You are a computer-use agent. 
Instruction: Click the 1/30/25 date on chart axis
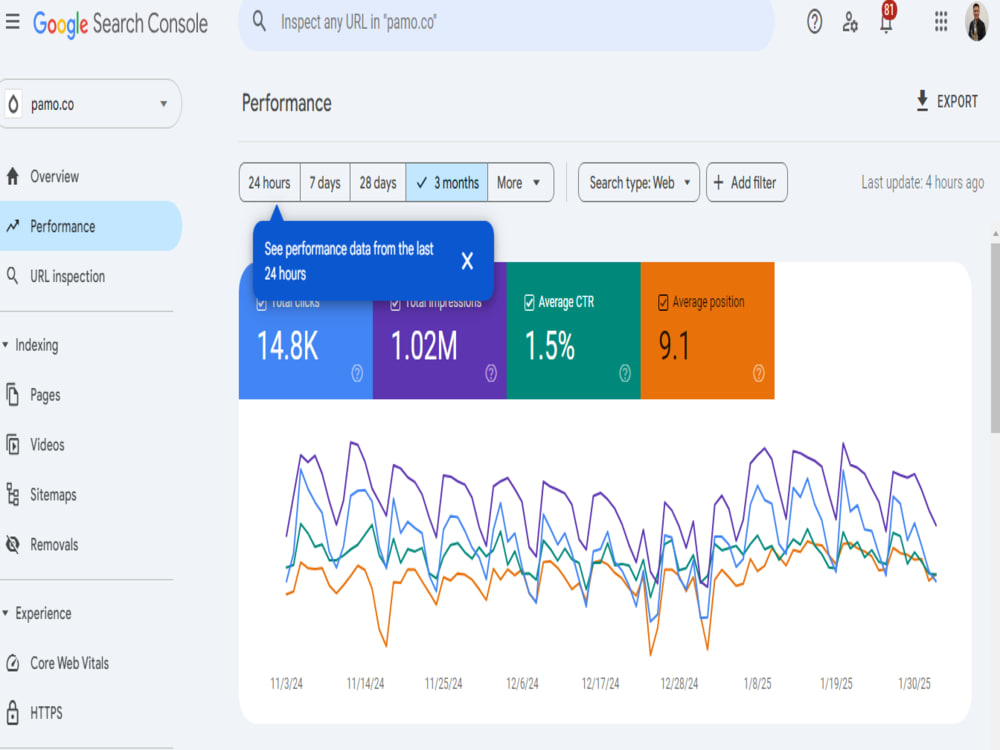pyautogui.click(x=914, y=684)
